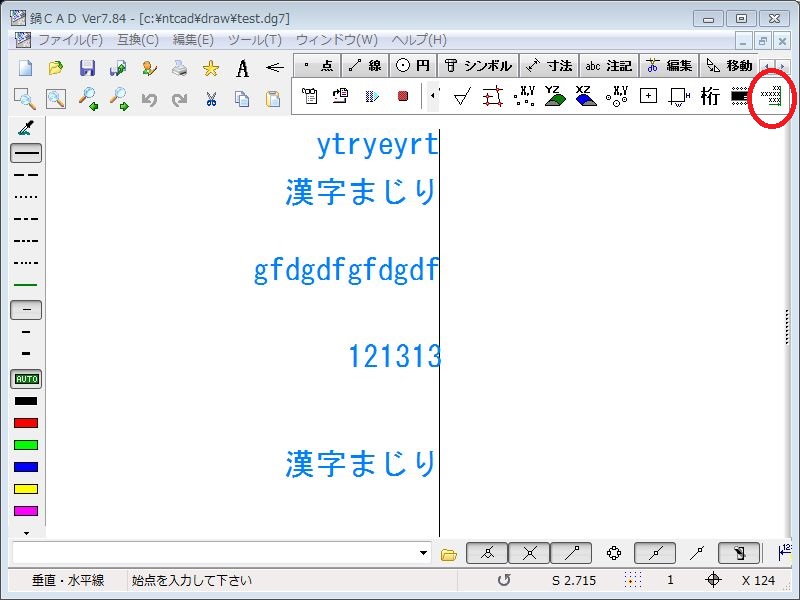Switch to the 移動 tab
Image resolution: width=800 pixels, height=600 pixels.
[x=729, y=66]
